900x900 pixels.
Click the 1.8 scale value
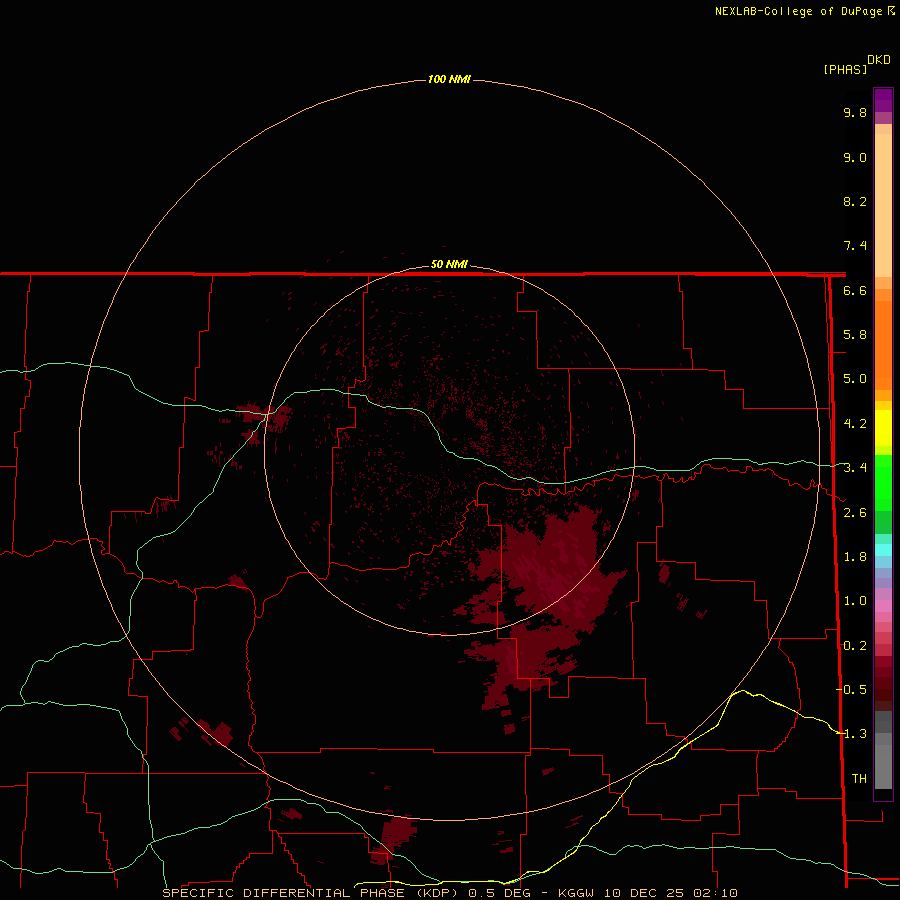coord(855,557)
